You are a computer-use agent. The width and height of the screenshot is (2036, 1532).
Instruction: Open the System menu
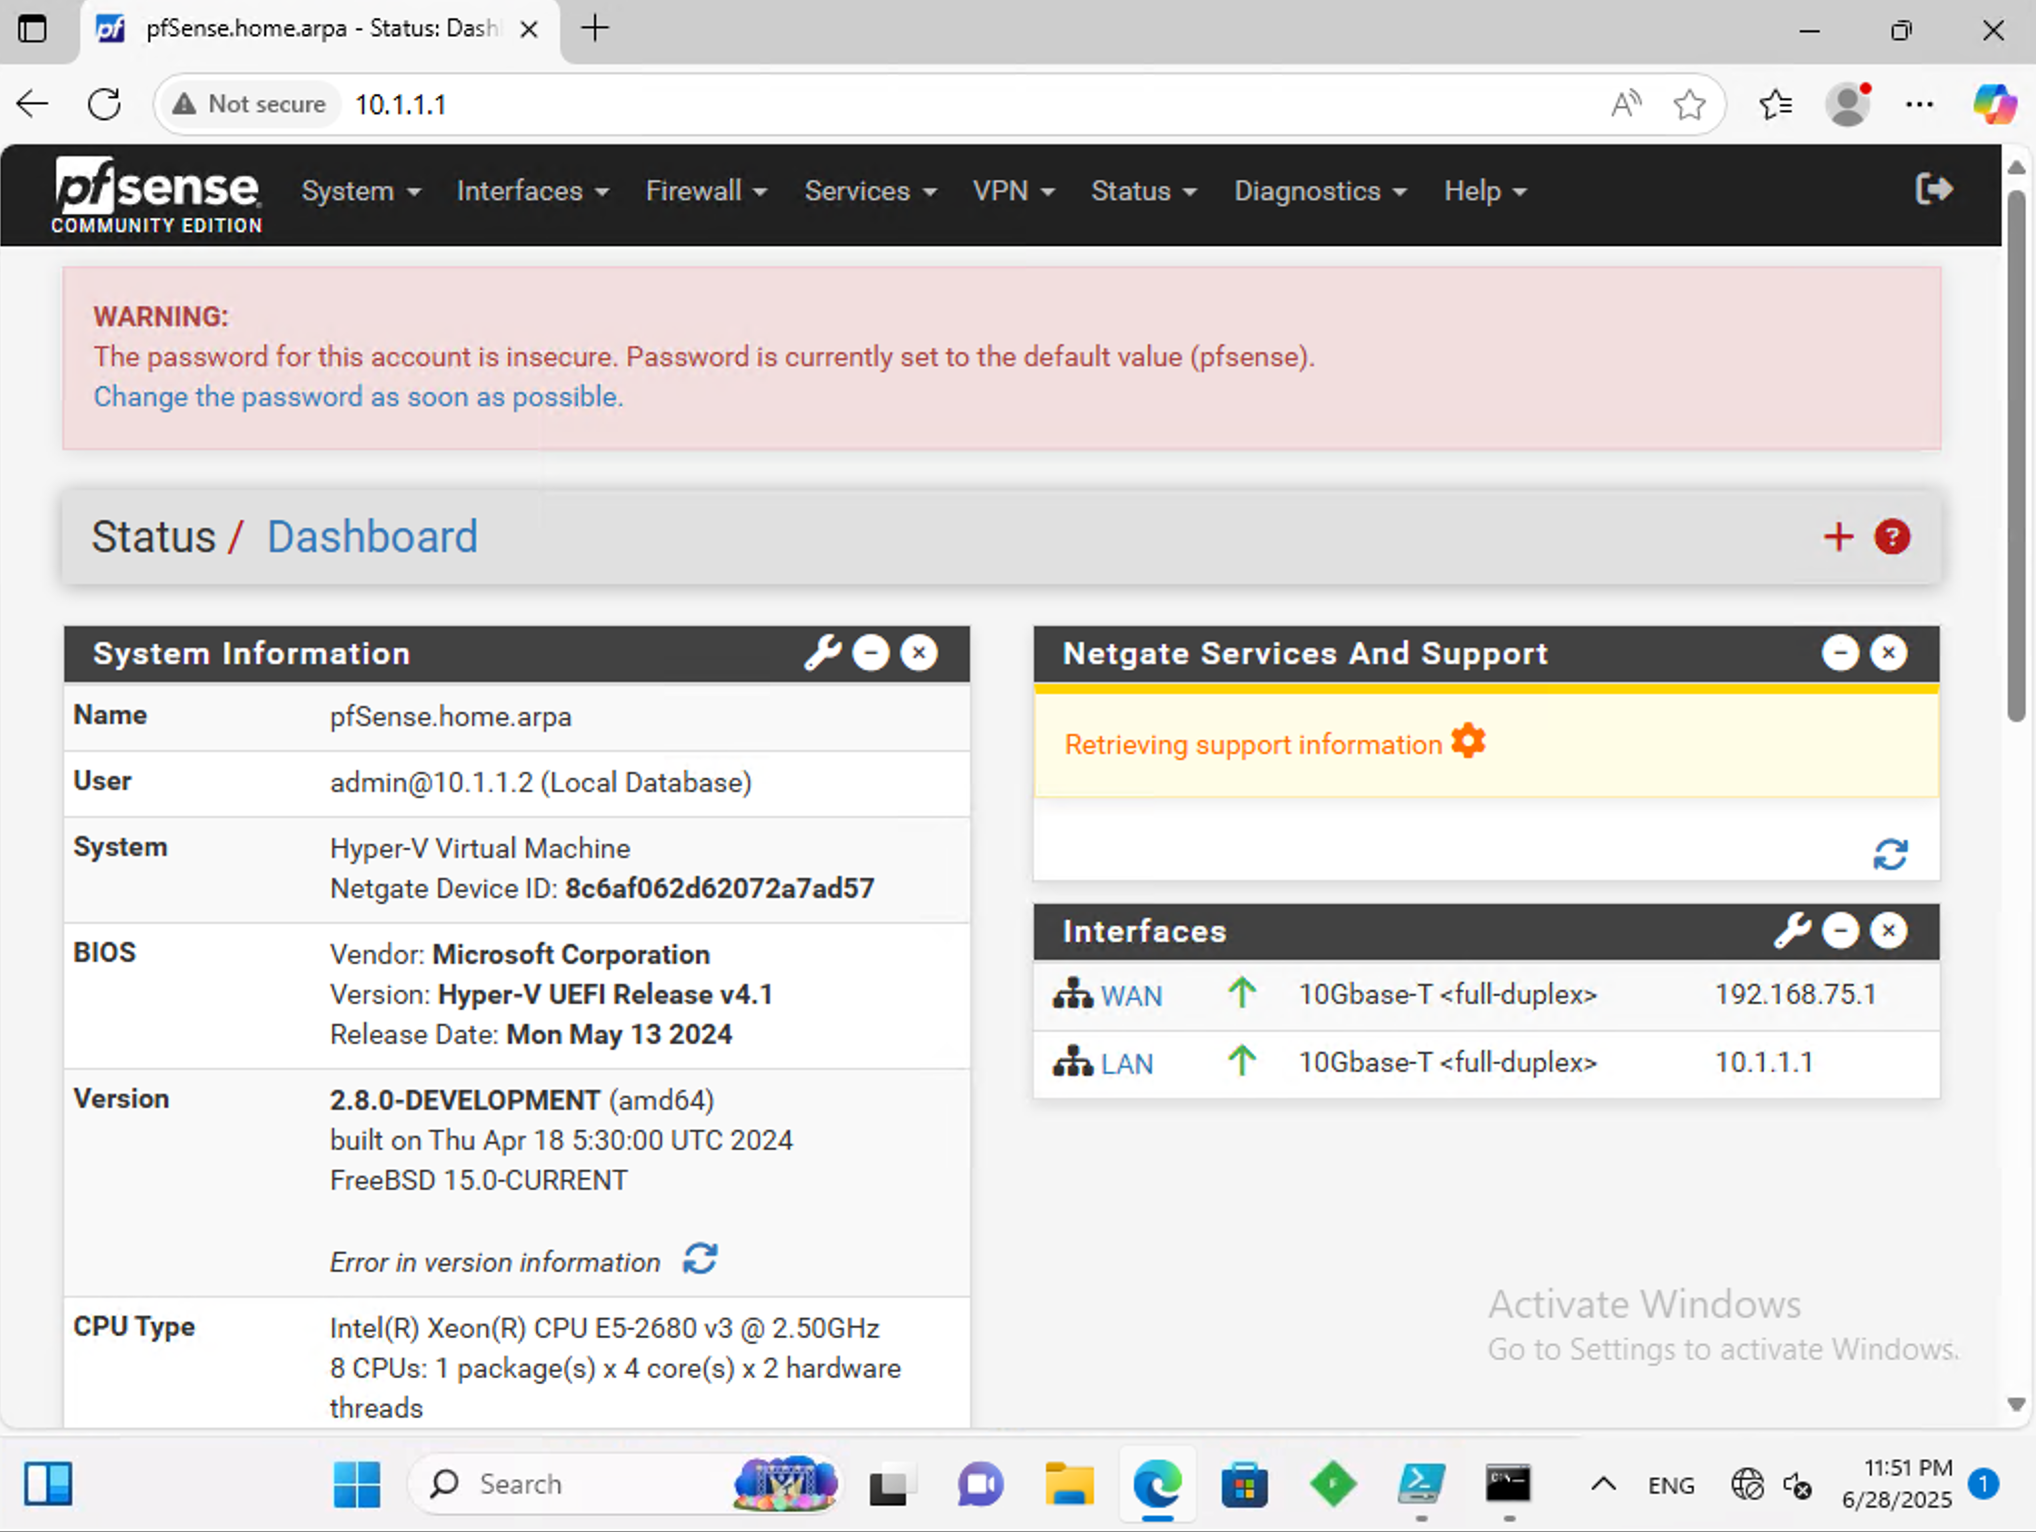[360, 191]
